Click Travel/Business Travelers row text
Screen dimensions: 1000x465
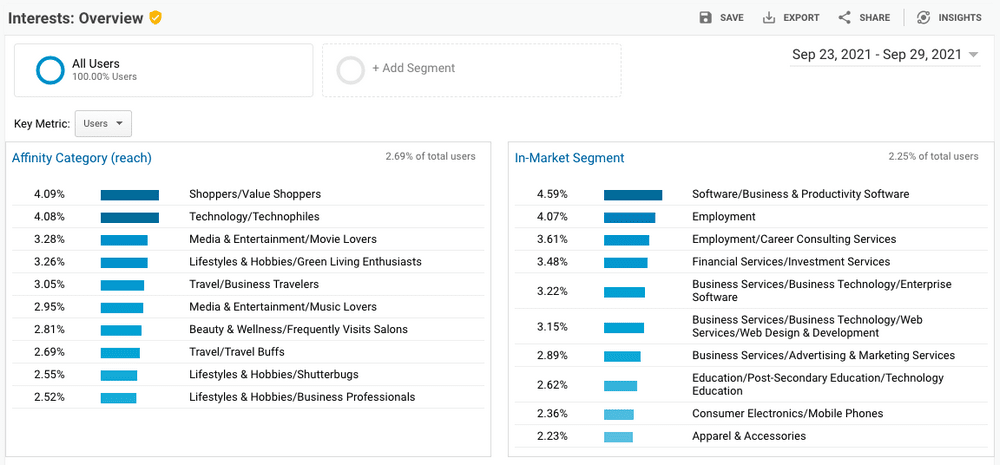tap(254, 284)
